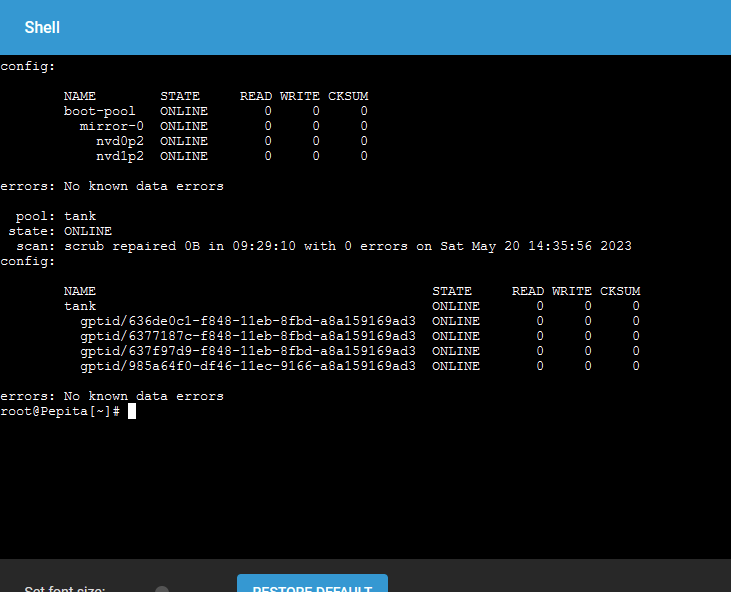Click the nvd1p2 device text
The image size is (731, 592).
[120, 156]
